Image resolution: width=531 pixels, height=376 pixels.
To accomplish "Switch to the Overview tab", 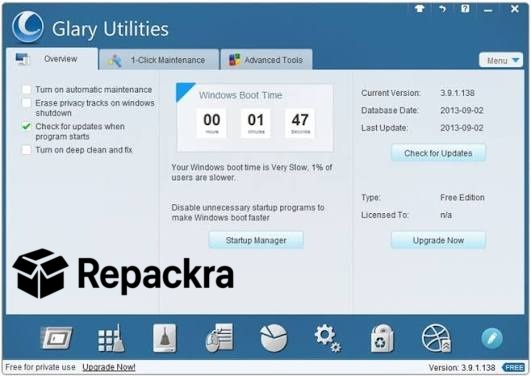I will pyautogui.click(x=52, y=59).
